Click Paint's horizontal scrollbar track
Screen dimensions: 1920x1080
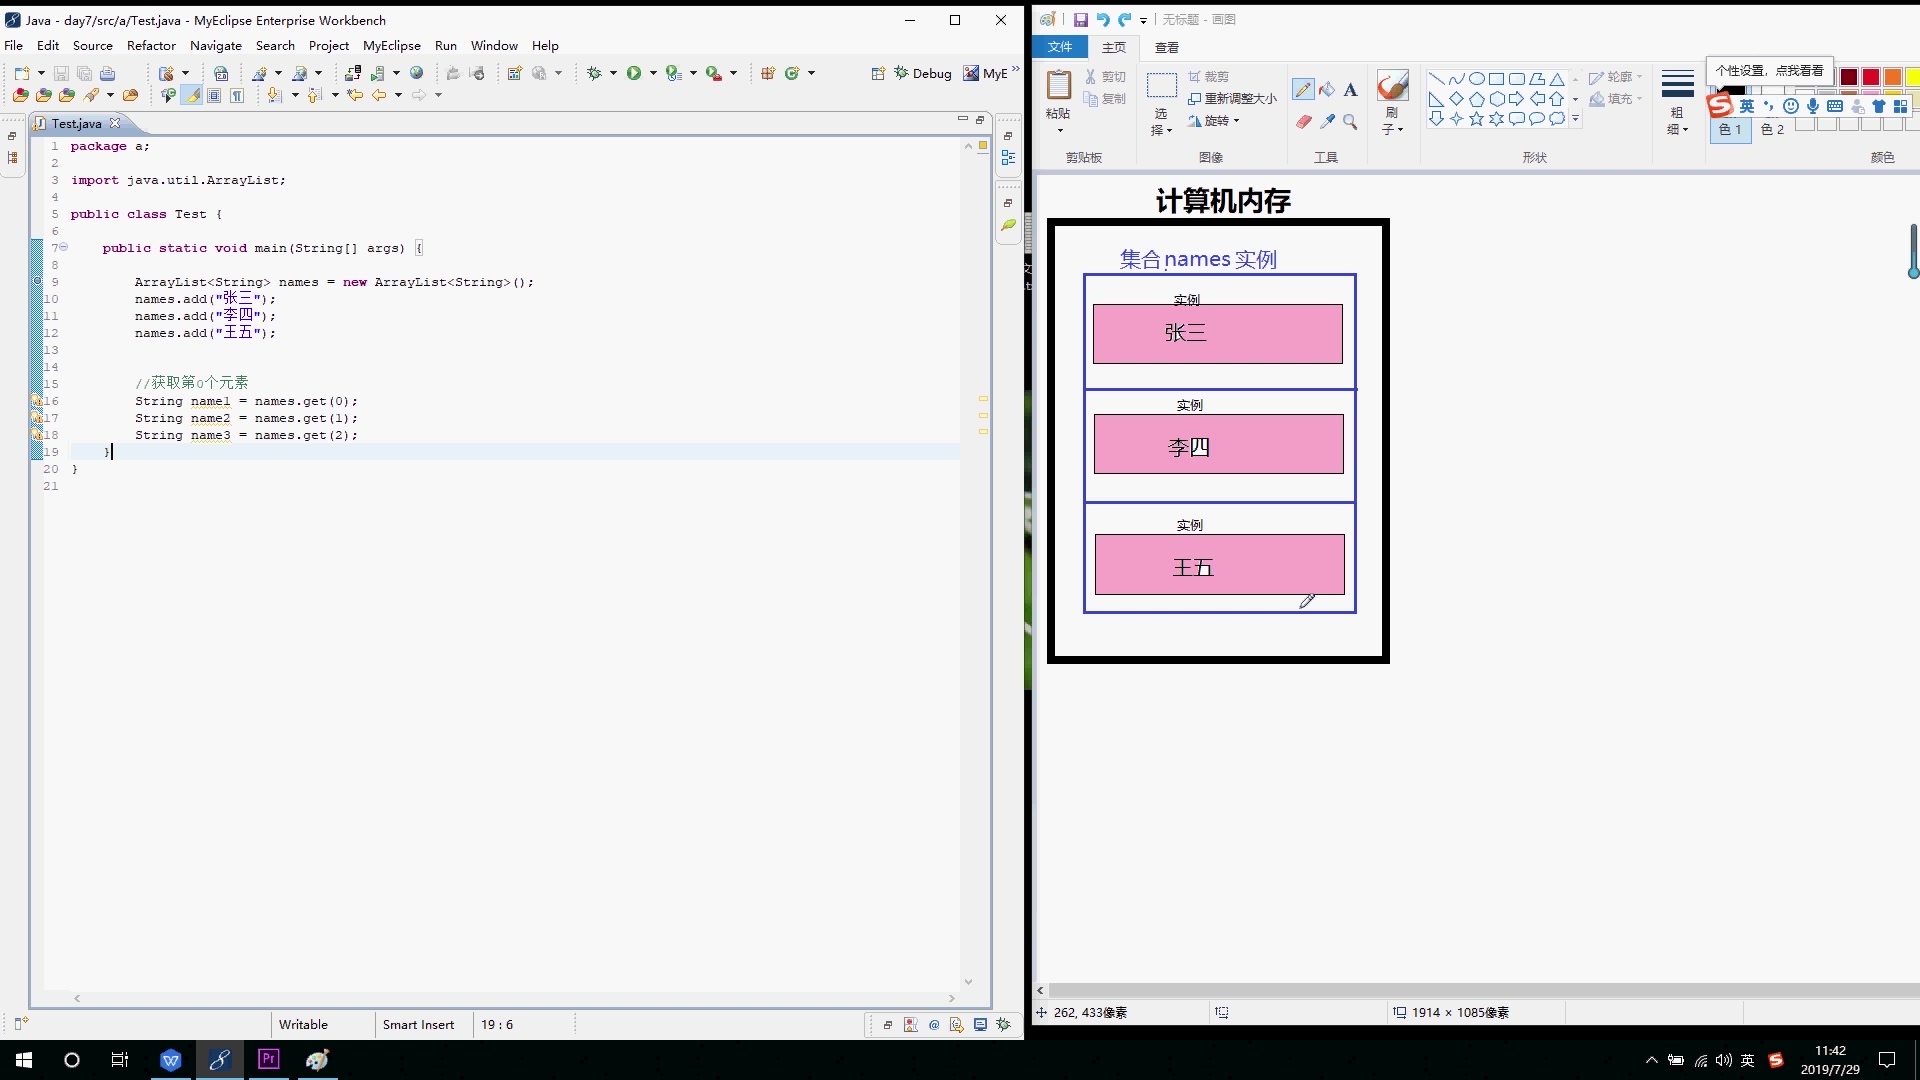[x=1484, y=990]
